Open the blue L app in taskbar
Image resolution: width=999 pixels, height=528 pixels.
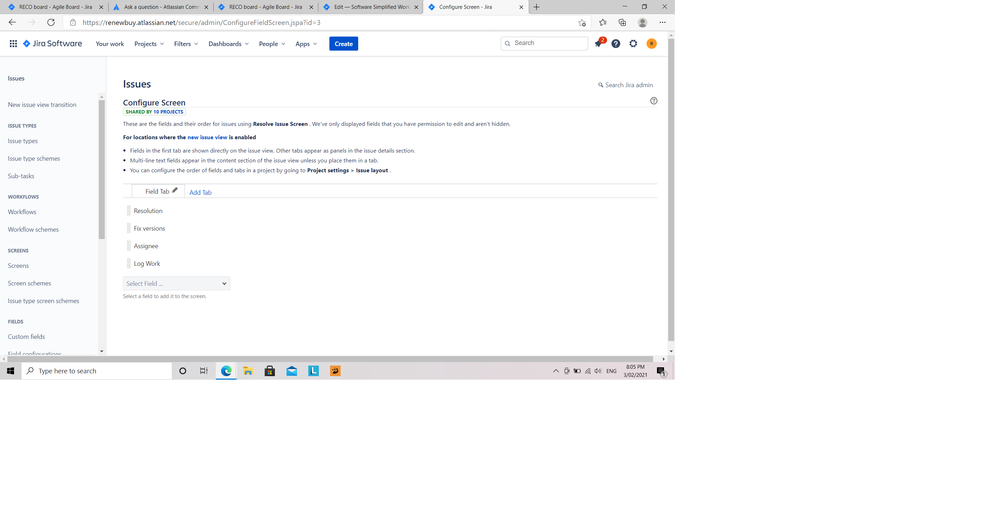[x=313, y=371]
